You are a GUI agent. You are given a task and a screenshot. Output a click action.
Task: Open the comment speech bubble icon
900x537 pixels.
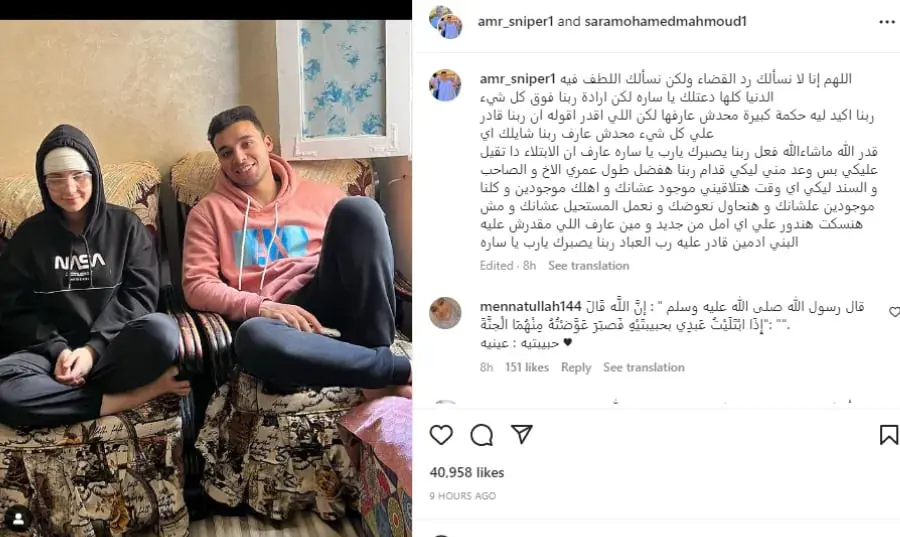pyautogui.click(x=482, y=435)
